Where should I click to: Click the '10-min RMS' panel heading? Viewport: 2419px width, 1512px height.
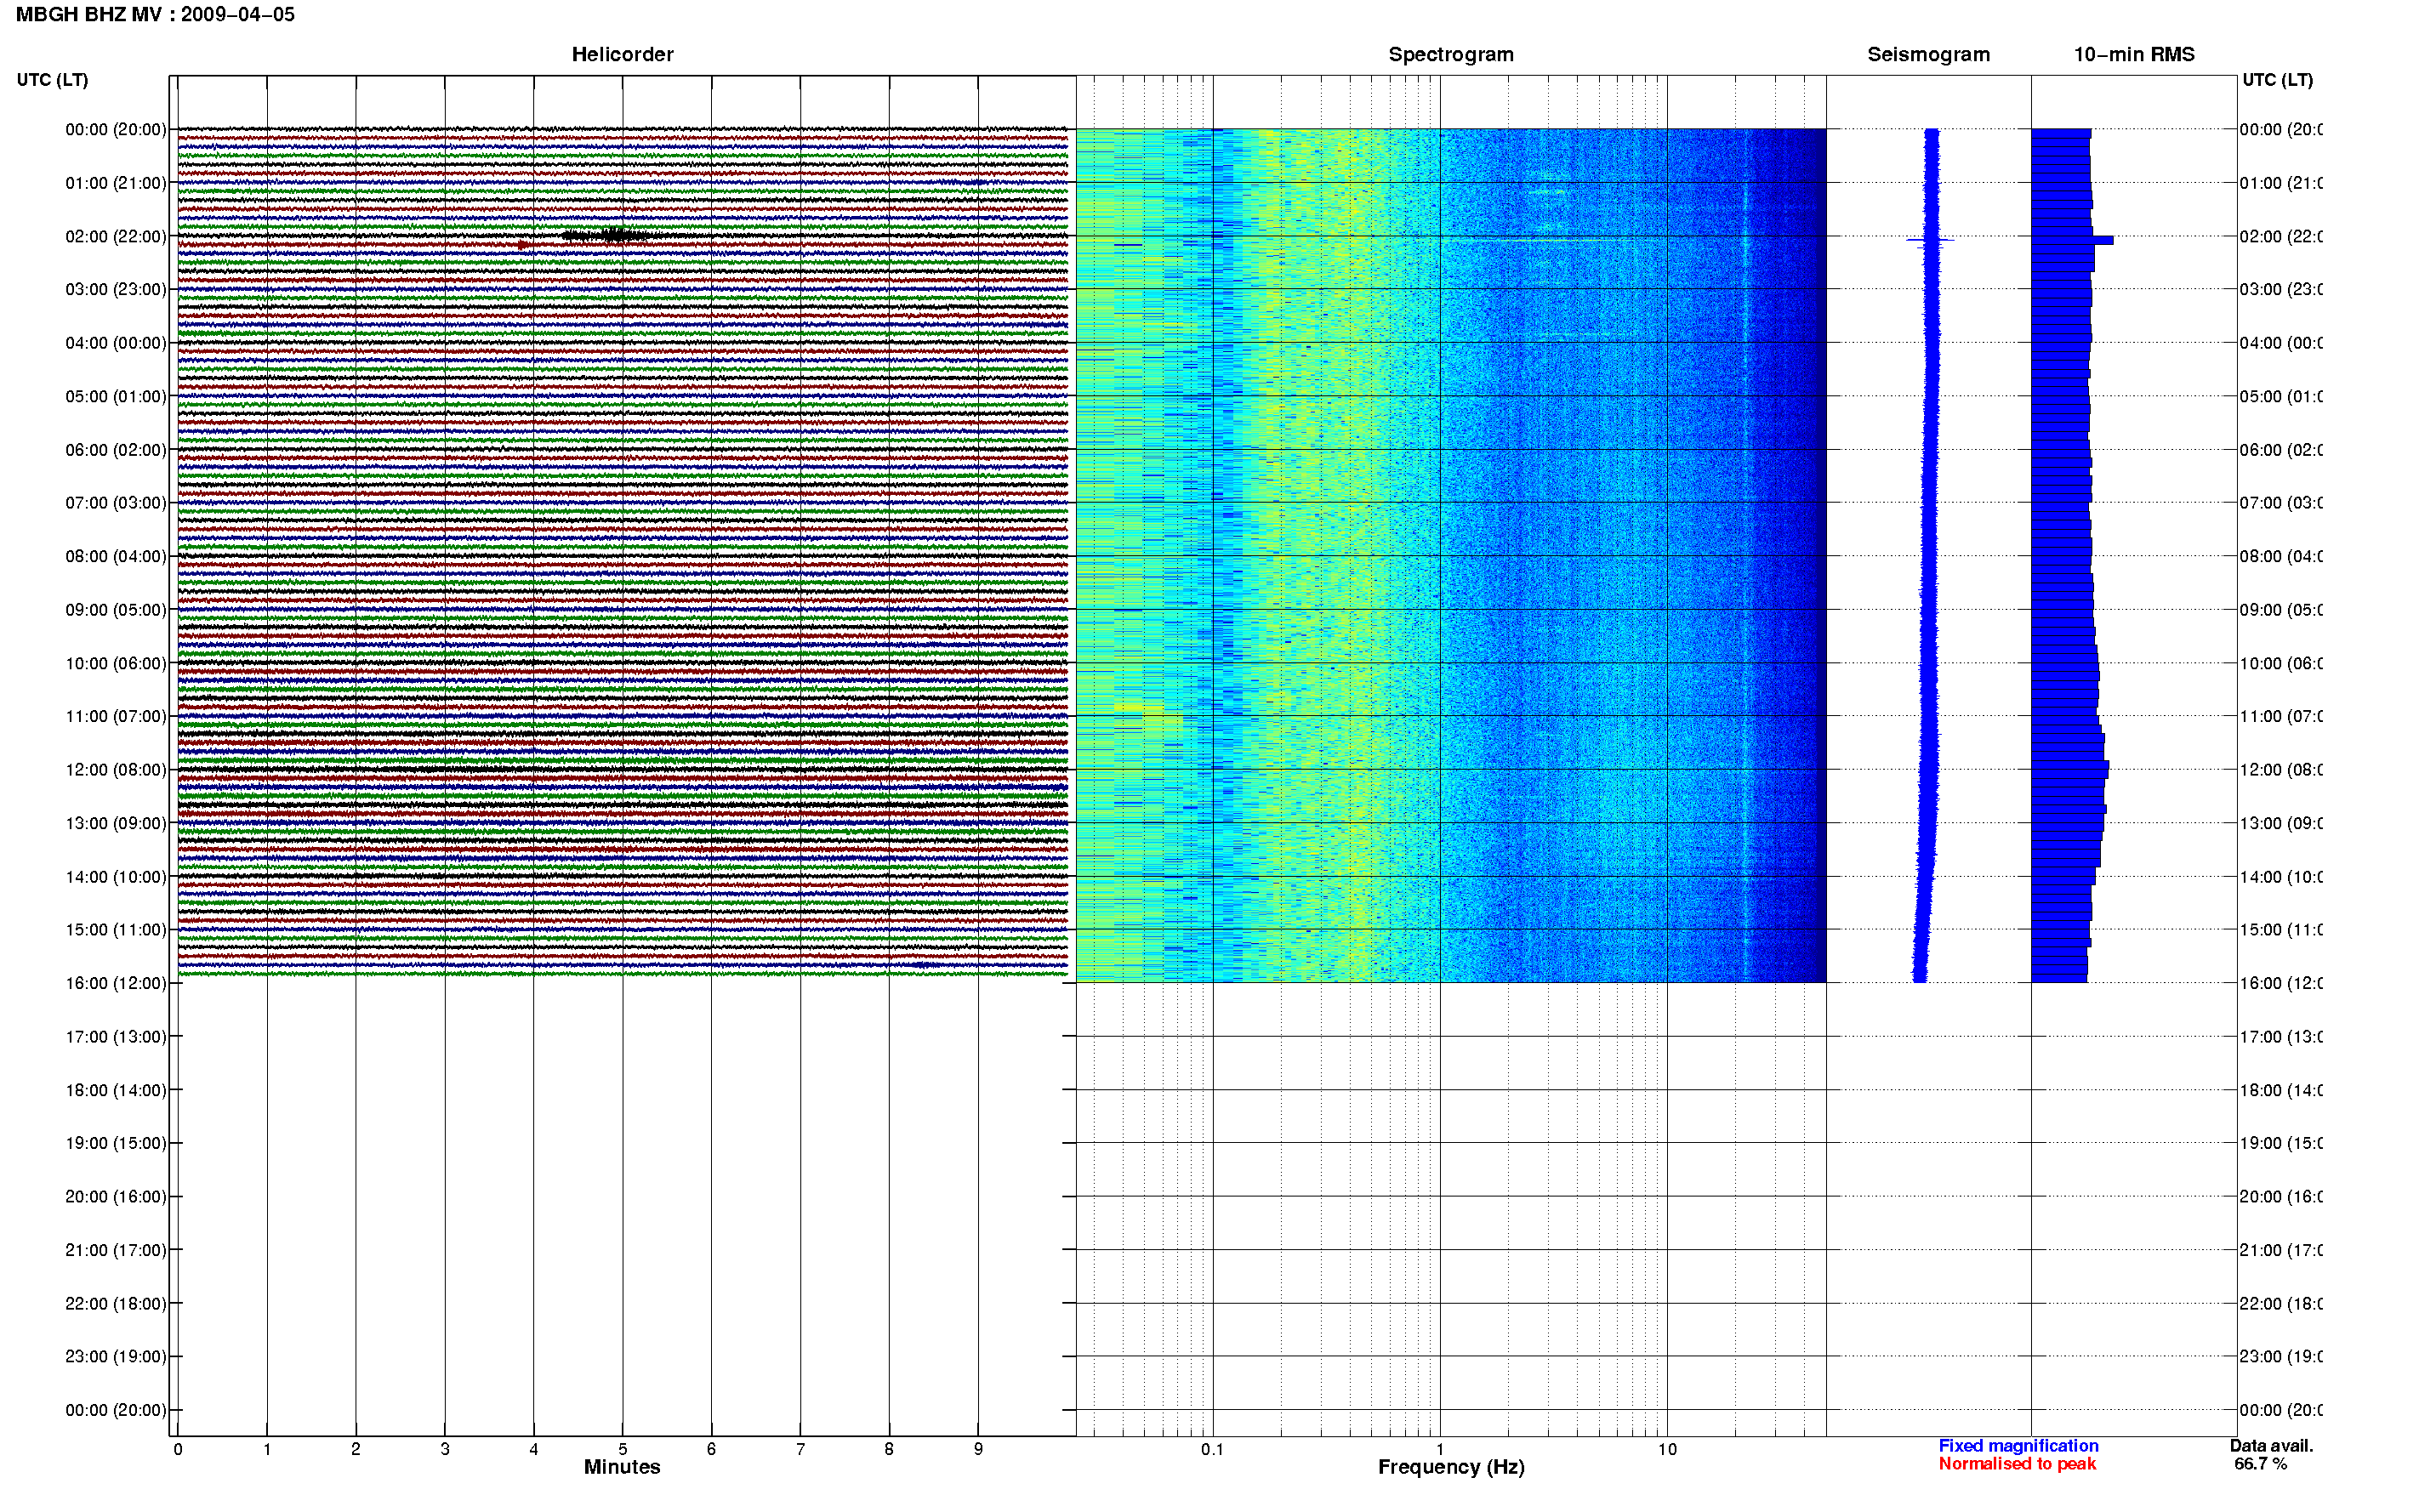[x=2133, y=54]
